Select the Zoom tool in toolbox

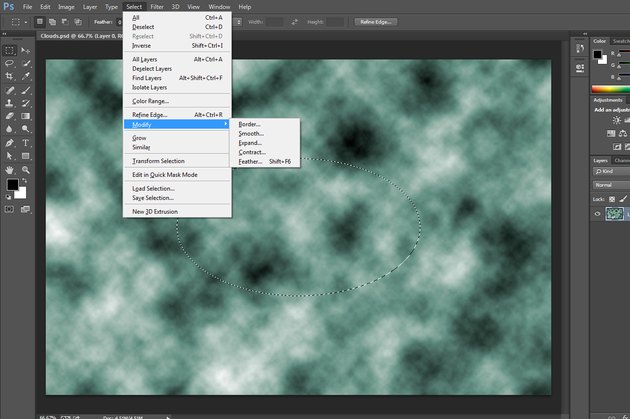click(x=25, y=170)
